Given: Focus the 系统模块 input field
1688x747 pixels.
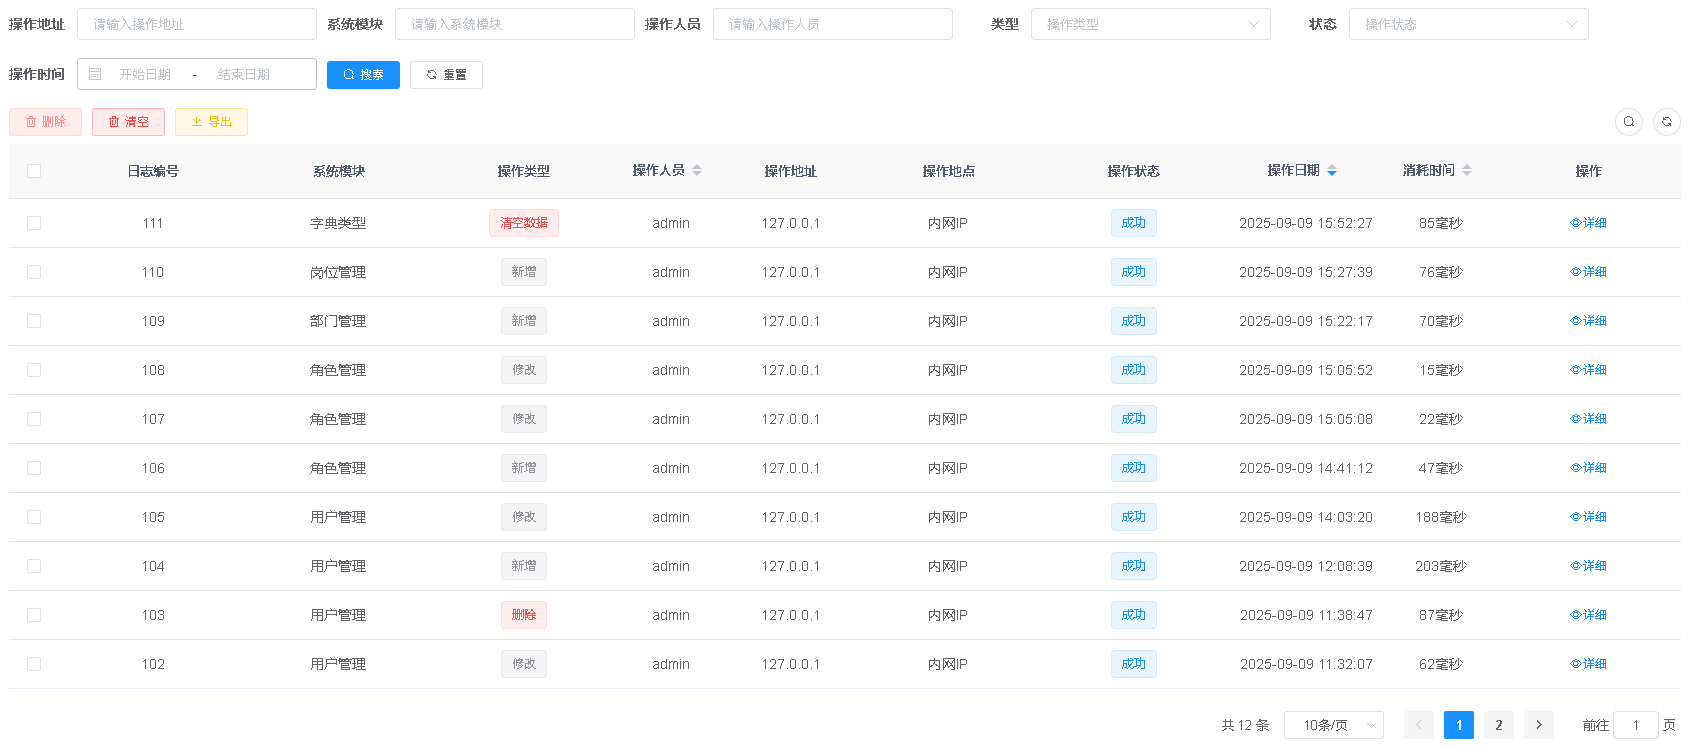Looking at the screenshot, I should pos(514,24).
